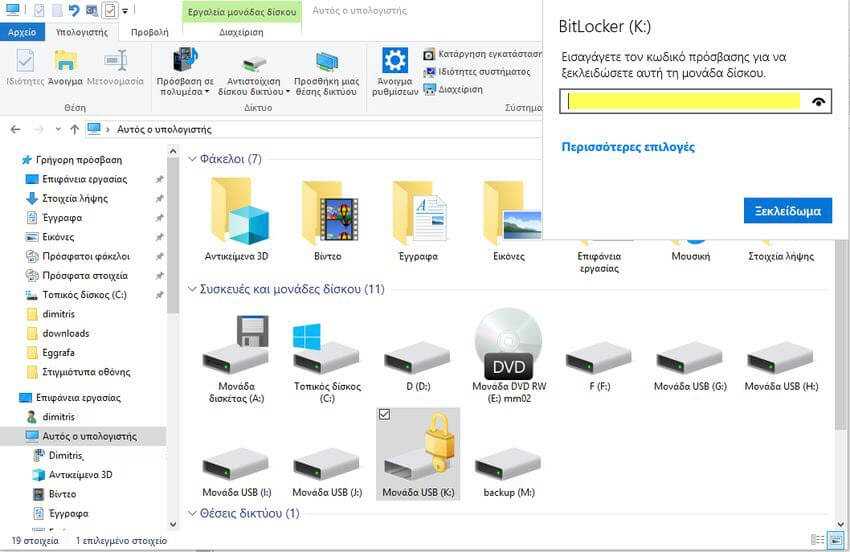Click the navigation pane scroll up arrow
Viewport: 850px width, 552px height.
click(173, 151)
